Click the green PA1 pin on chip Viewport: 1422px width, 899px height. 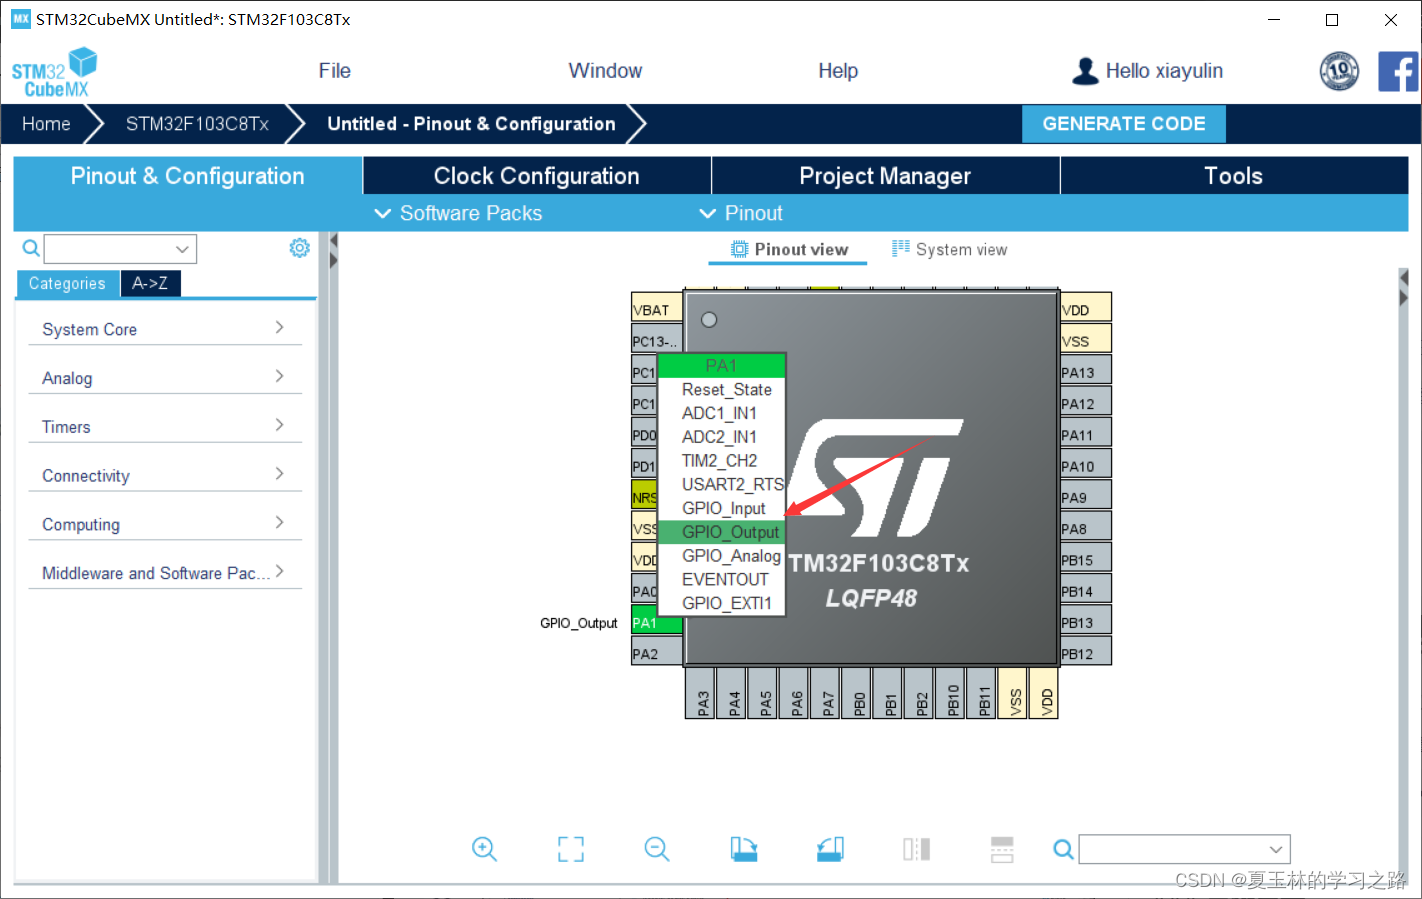pos(657,622)
